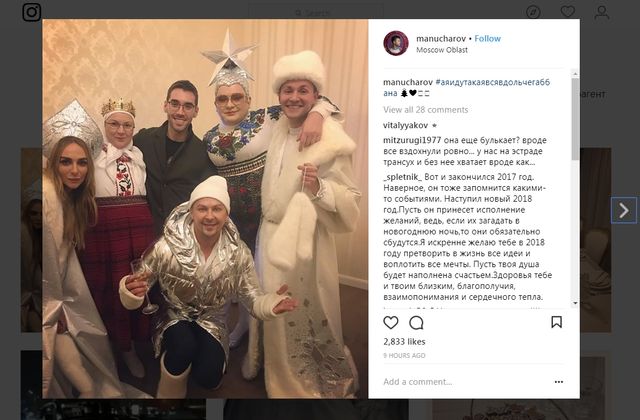Open the profile person icon

tap(602, 12)
